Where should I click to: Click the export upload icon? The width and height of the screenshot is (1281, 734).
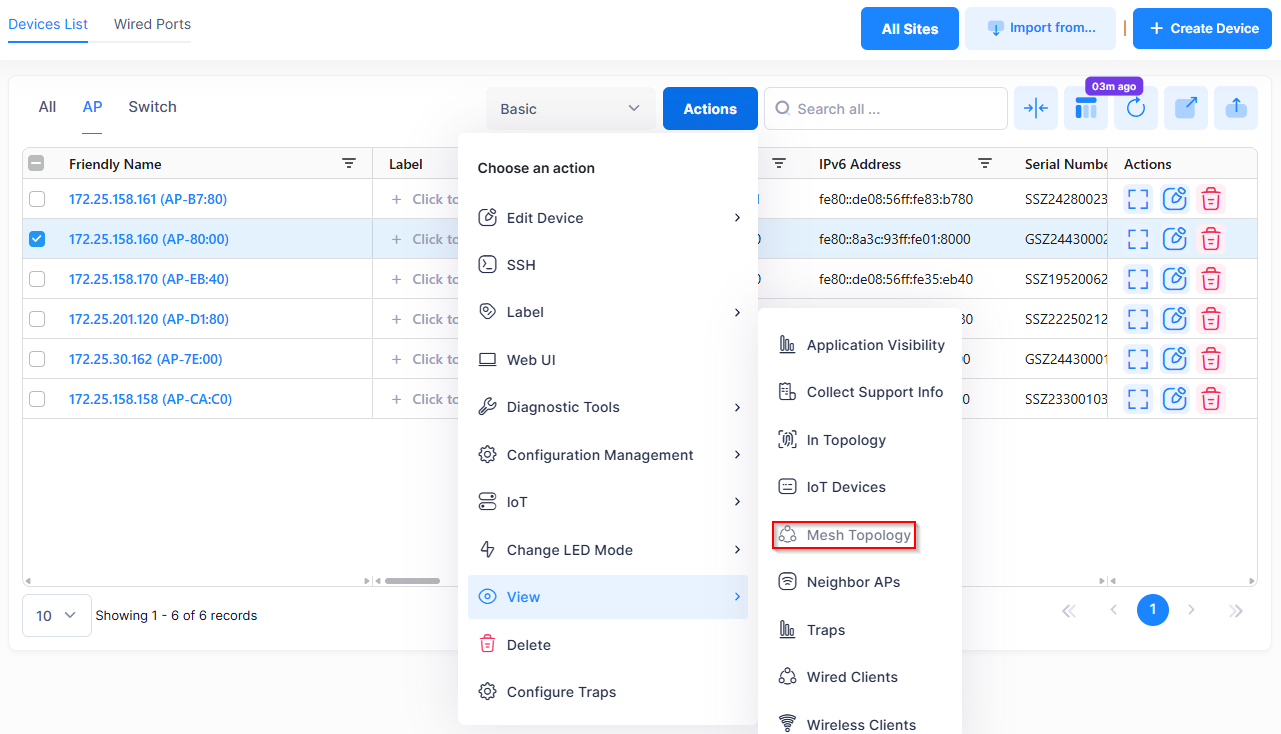(1236, 108)
